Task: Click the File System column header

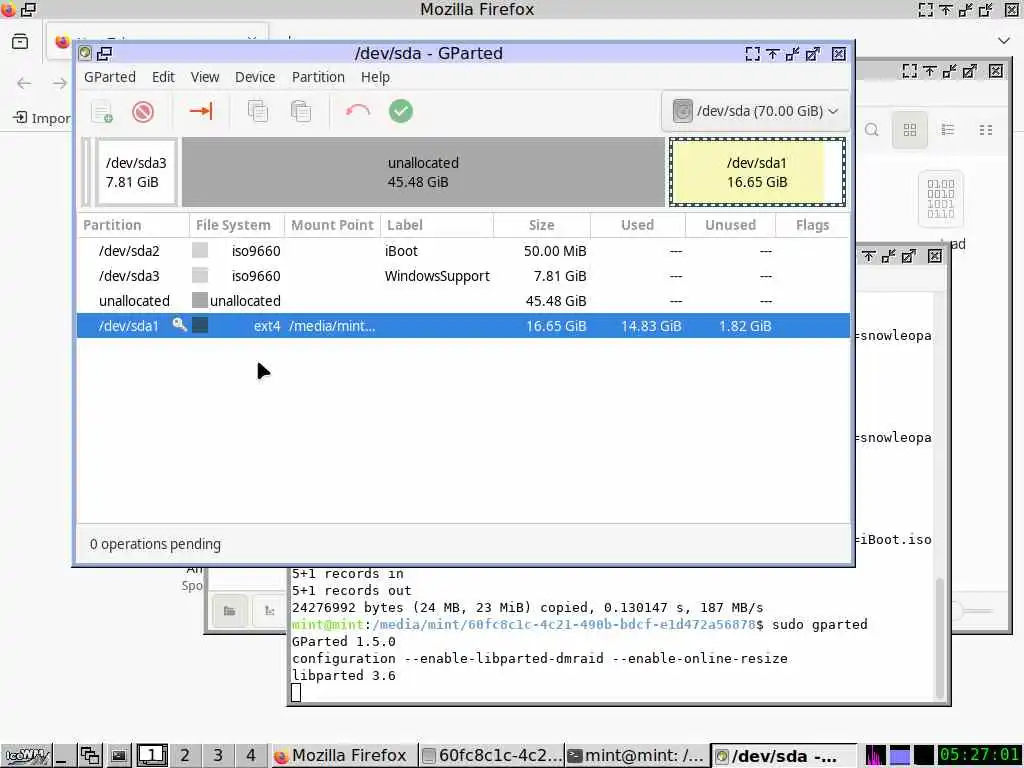Action: point(237,225)
